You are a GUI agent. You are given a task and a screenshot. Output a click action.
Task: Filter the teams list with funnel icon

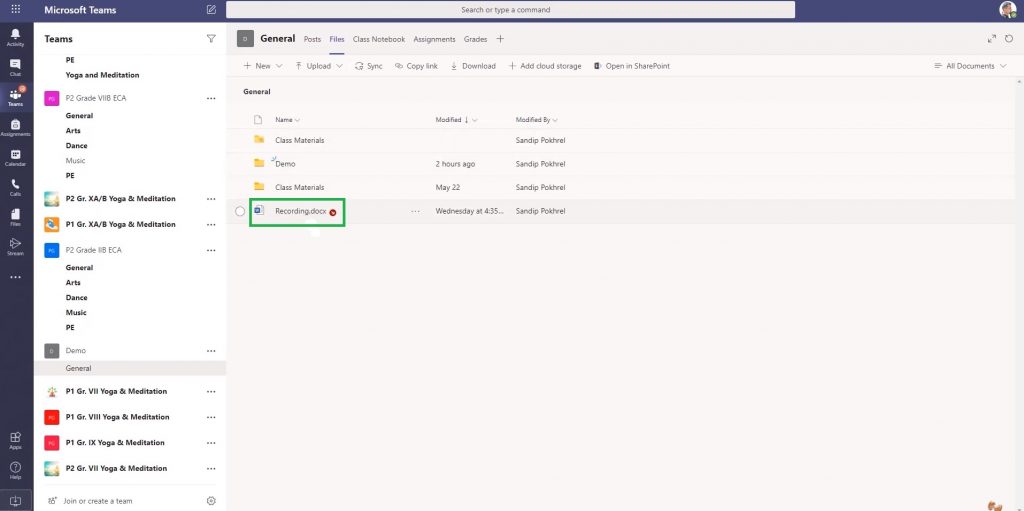coord(211,39)
